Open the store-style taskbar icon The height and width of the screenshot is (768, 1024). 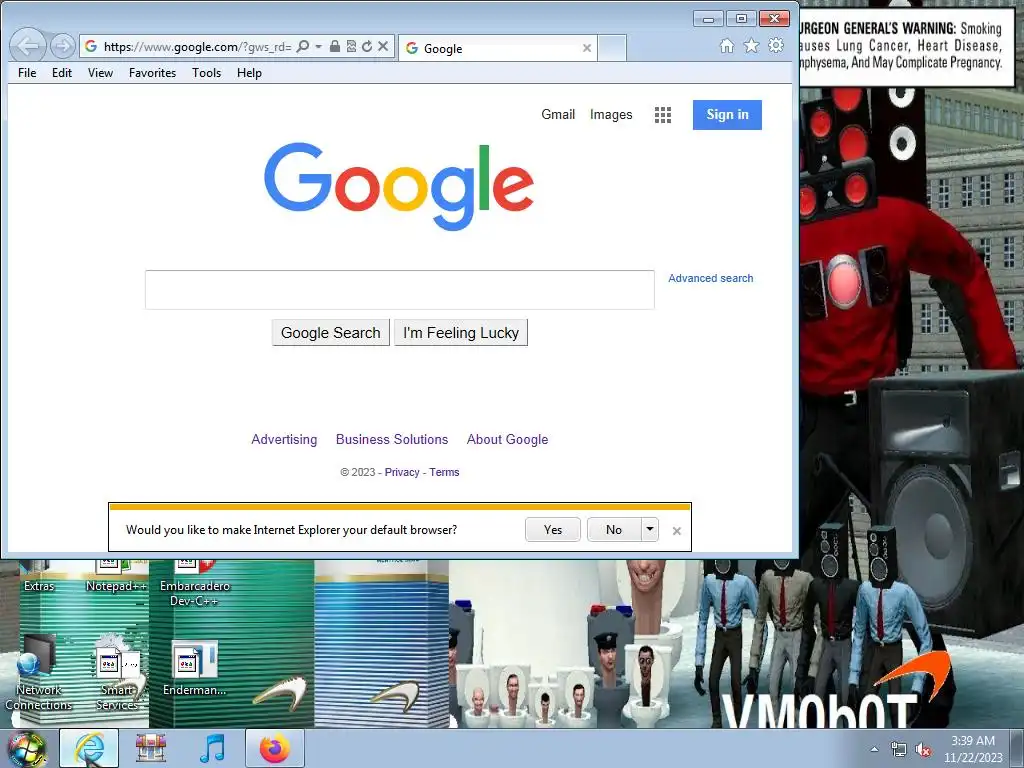coord(151,748)
